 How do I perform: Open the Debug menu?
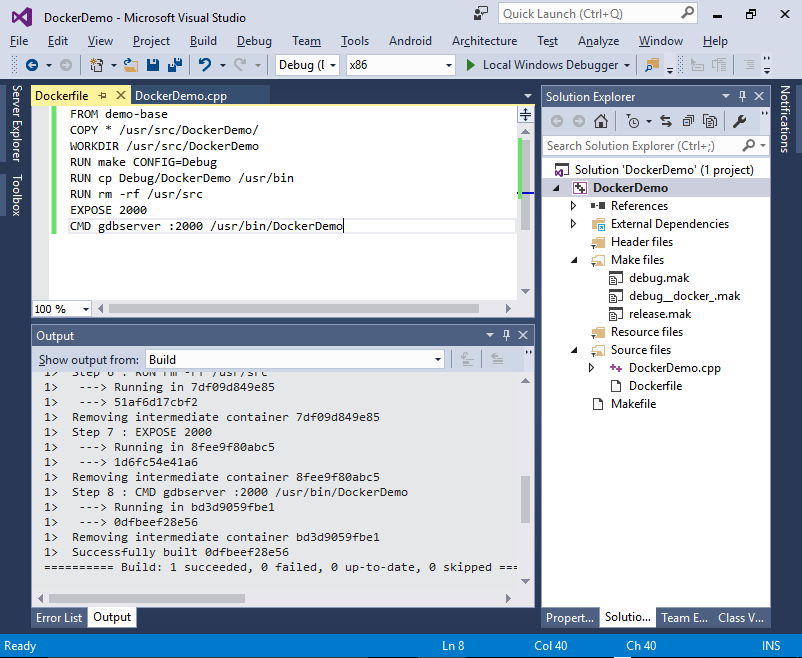254,41
